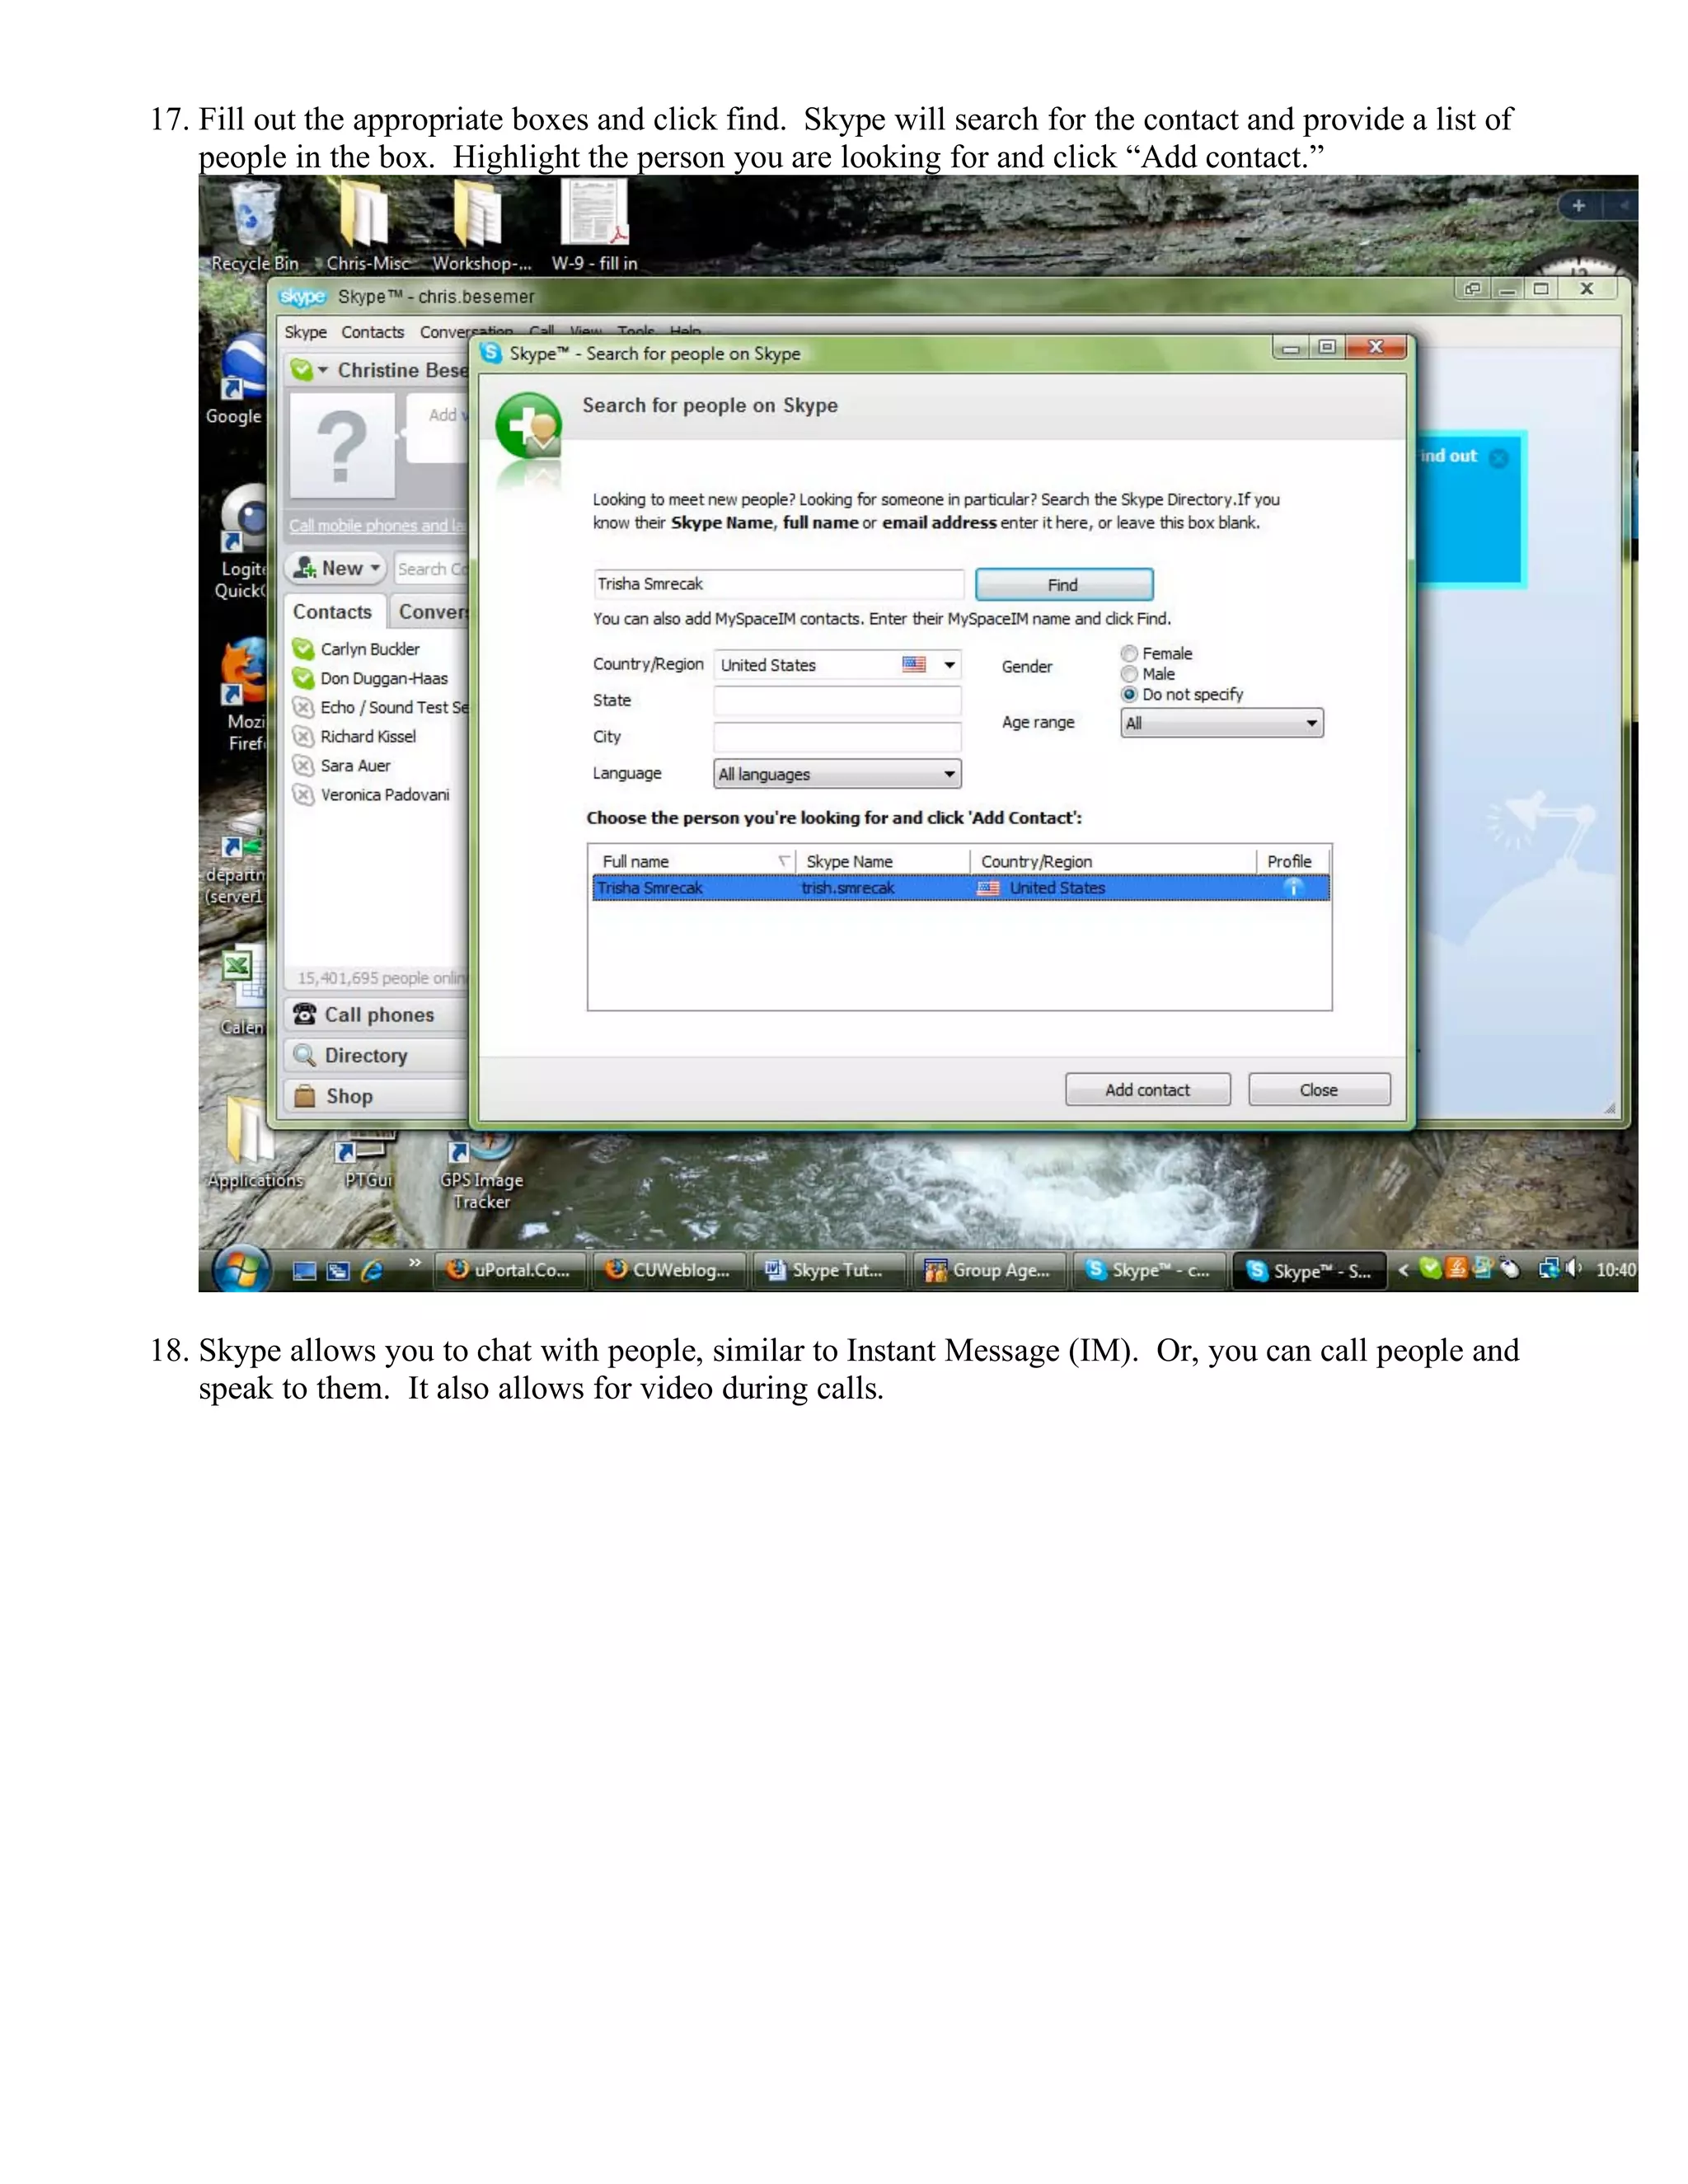Click the Shop button
The height and width of the screenshot is (2184, 1688).
(x=377, y=1097)
